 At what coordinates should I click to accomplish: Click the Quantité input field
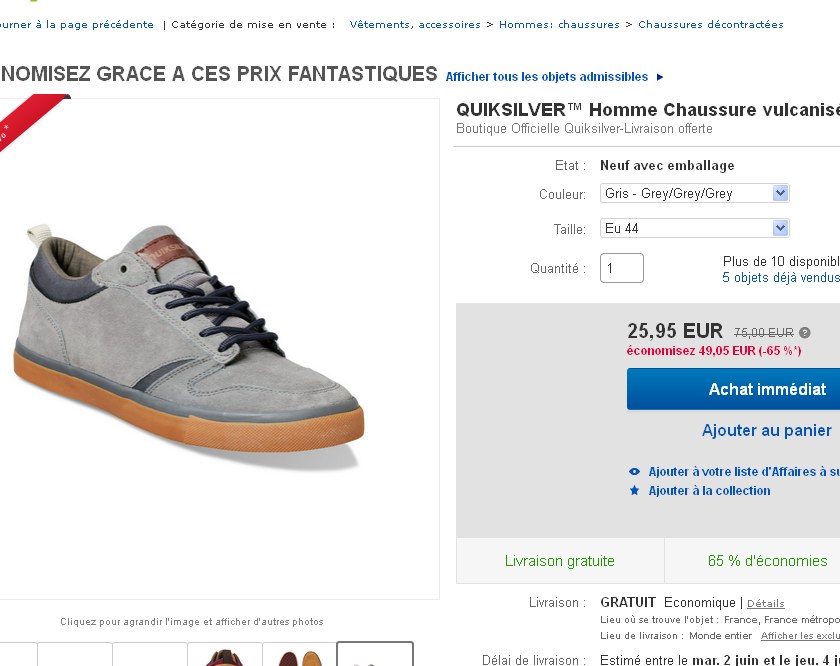tap(622, 268)
